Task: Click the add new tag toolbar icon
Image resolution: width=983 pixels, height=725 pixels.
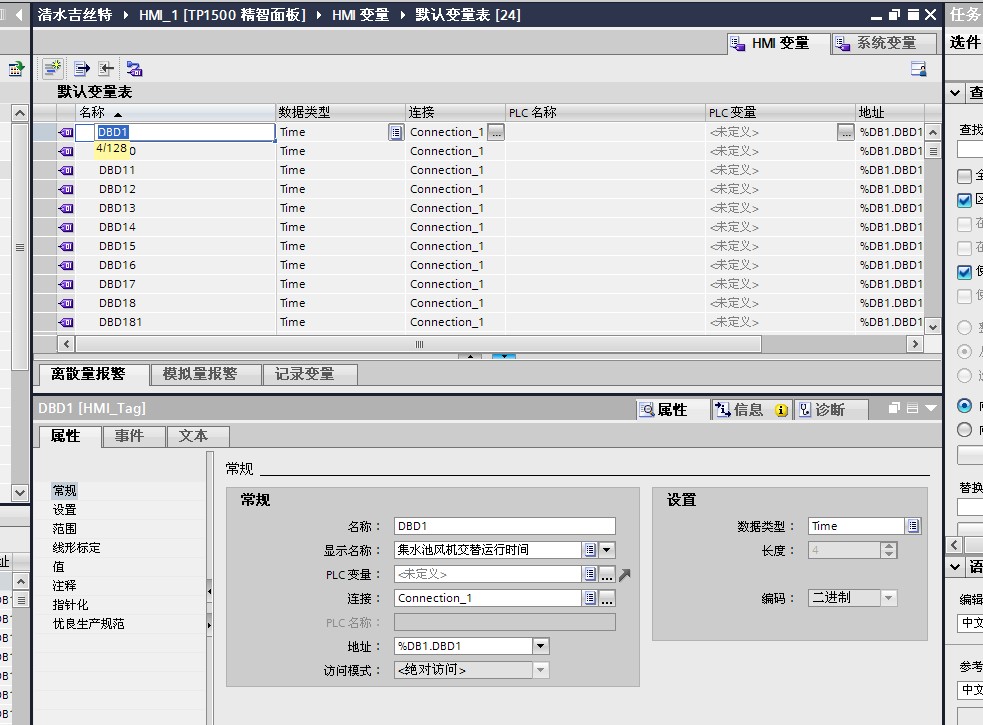Action: [x=53, y=68]
